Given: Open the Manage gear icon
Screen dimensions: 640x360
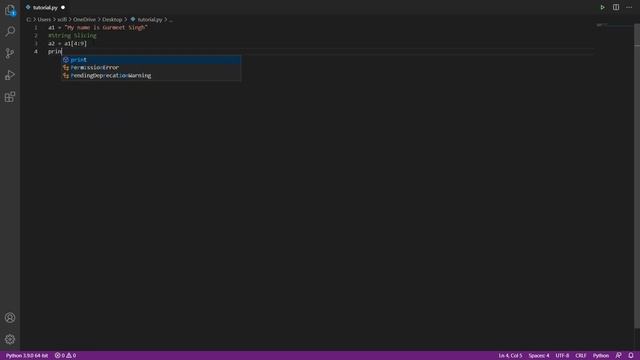Looking at the screenshot, I should 10,339.
